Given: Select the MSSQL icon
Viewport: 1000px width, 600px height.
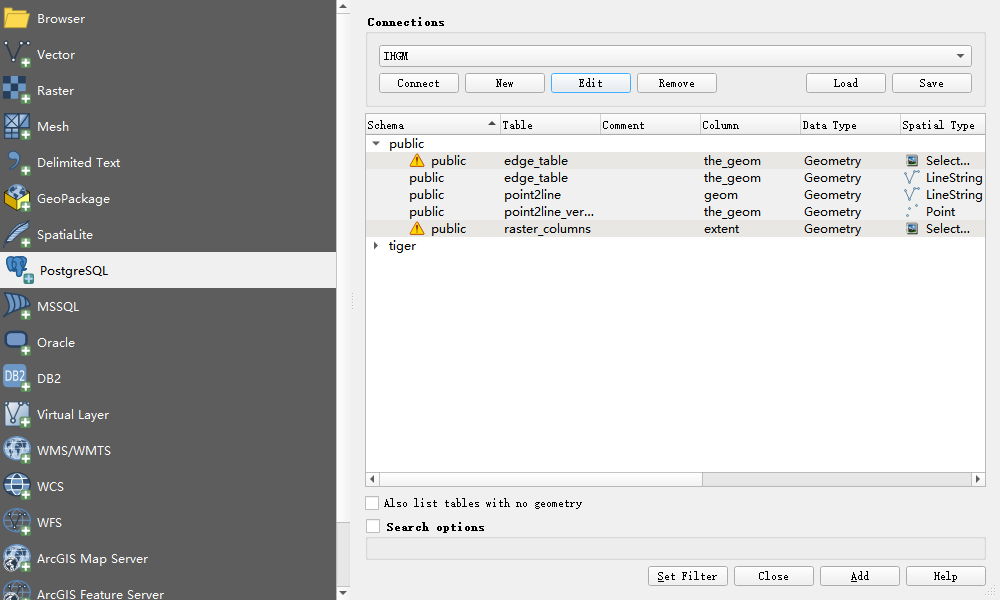Looking at the screenshot, I should [x=17, y=306].
